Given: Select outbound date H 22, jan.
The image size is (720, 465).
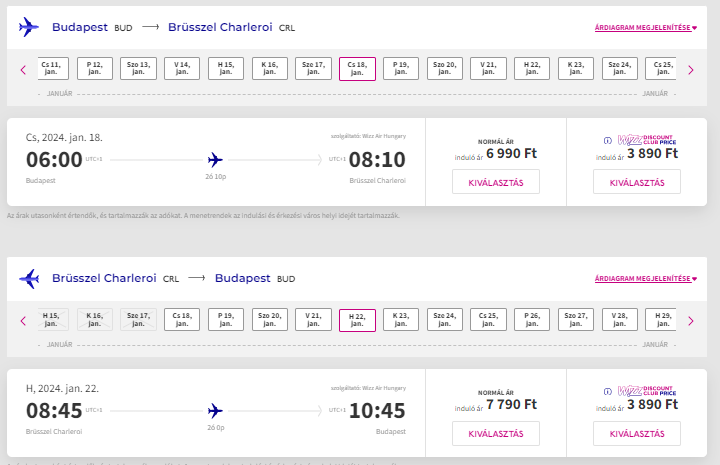Looking at the screenshot, I should [532, 68].
